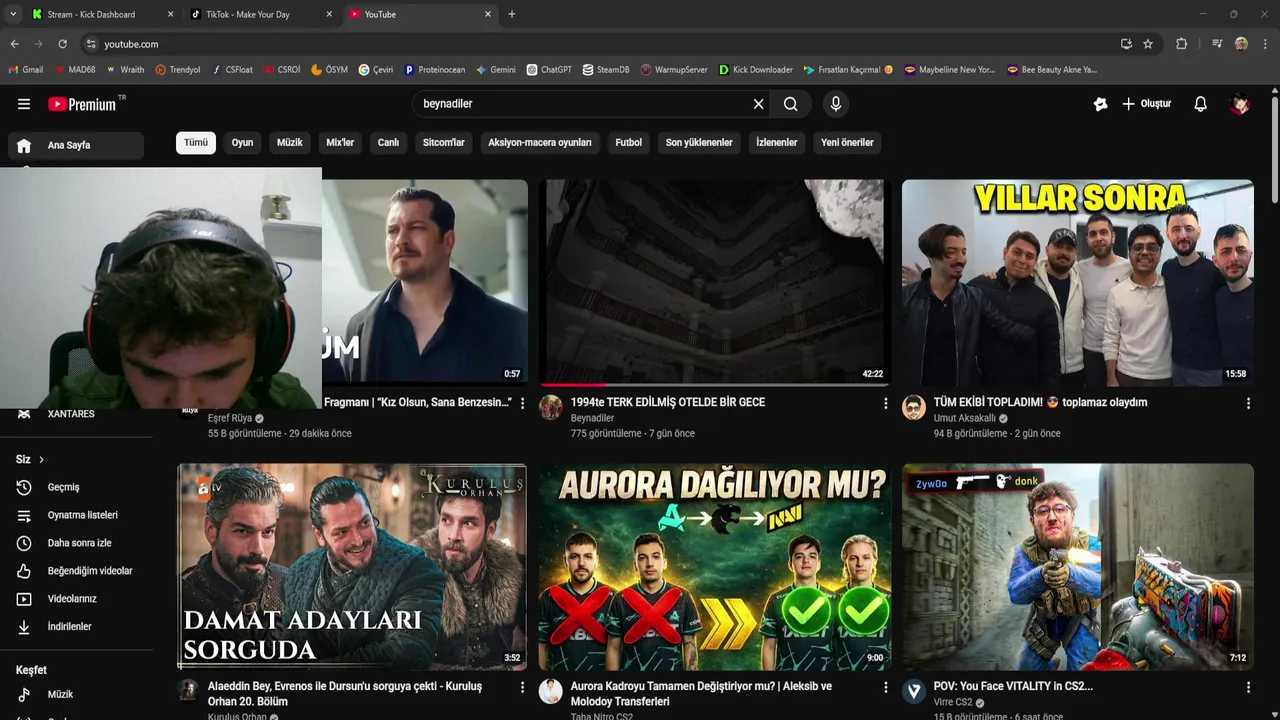Open the Taha Nitro CS2 channel avatar
The height and width of the screenshot is (720, 1280).
(x=551, y=691)
